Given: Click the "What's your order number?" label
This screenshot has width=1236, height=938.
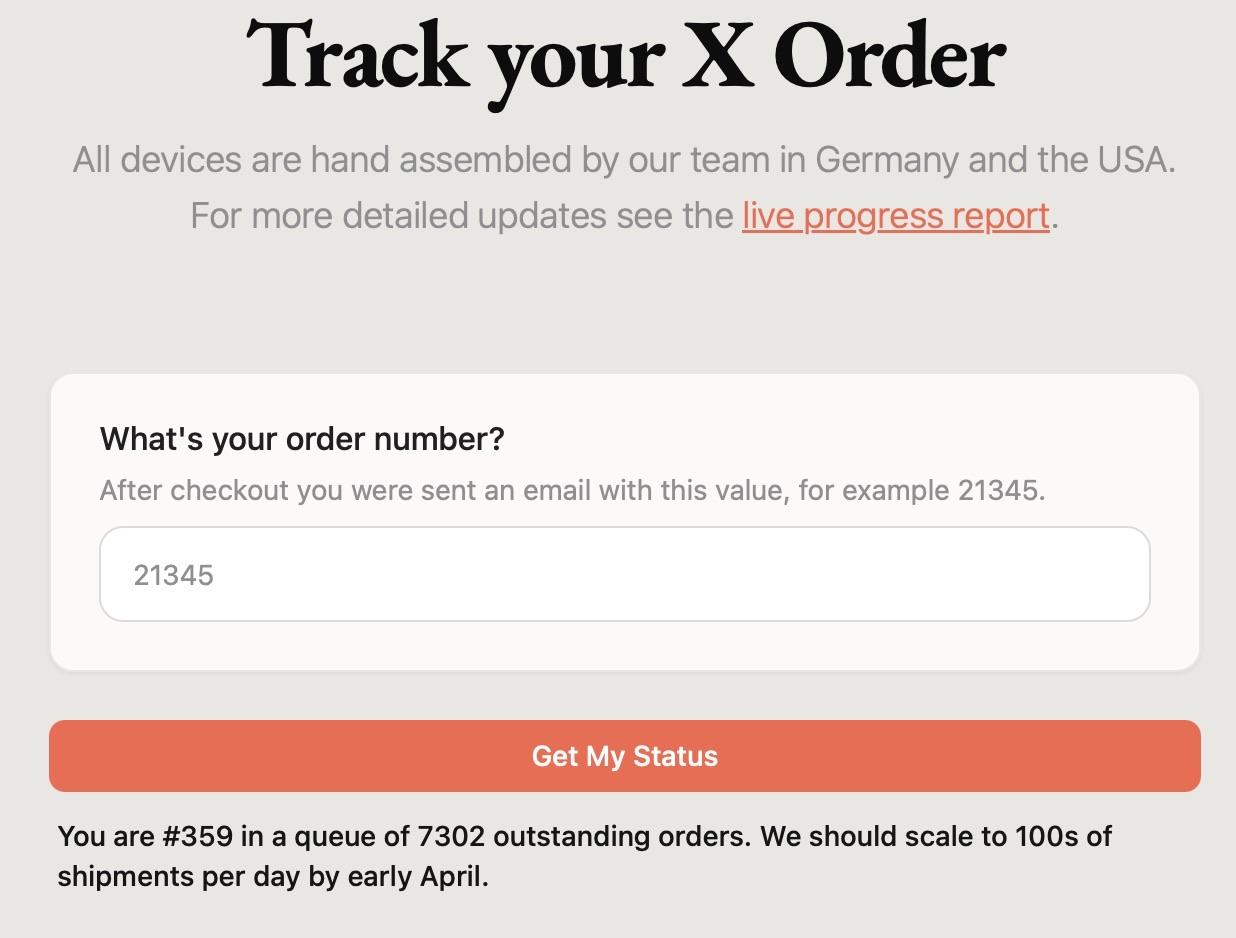Looking at the screenshot, I should pos(302,438).
